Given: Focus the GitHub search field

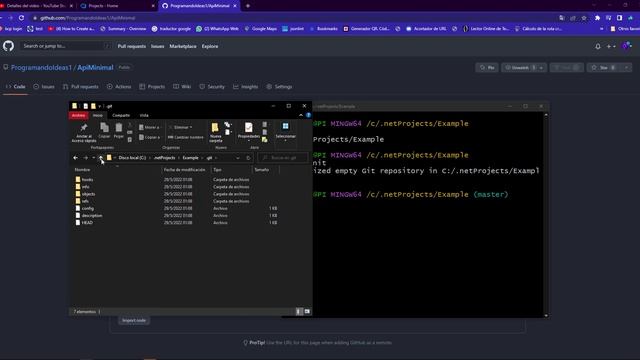Looking at the screenshot, I should coord(65,46).
